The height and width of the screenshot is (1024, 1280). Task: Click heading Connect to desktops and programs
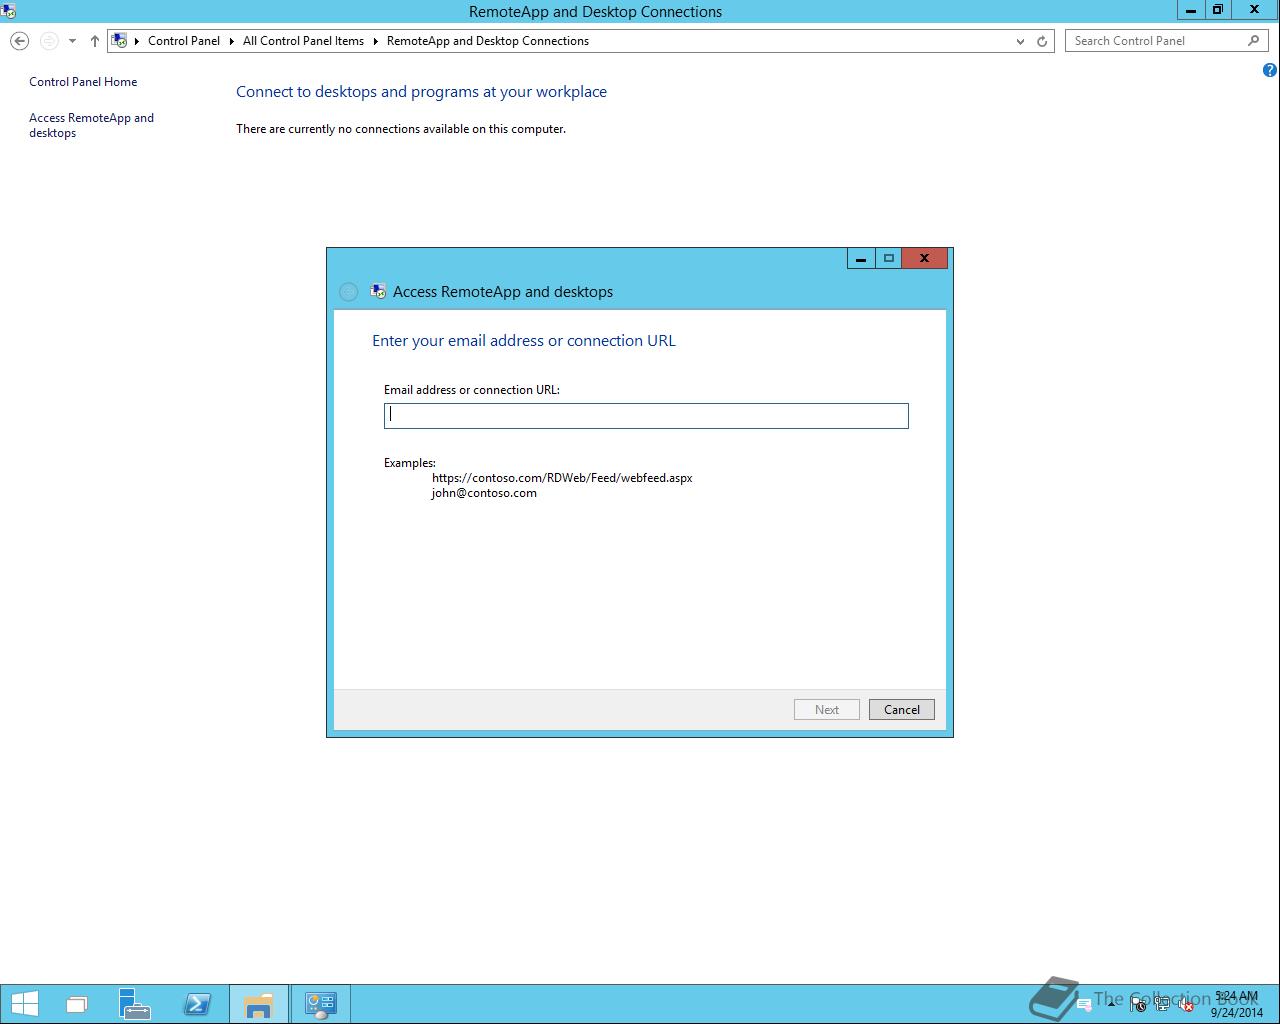point(421,92)
